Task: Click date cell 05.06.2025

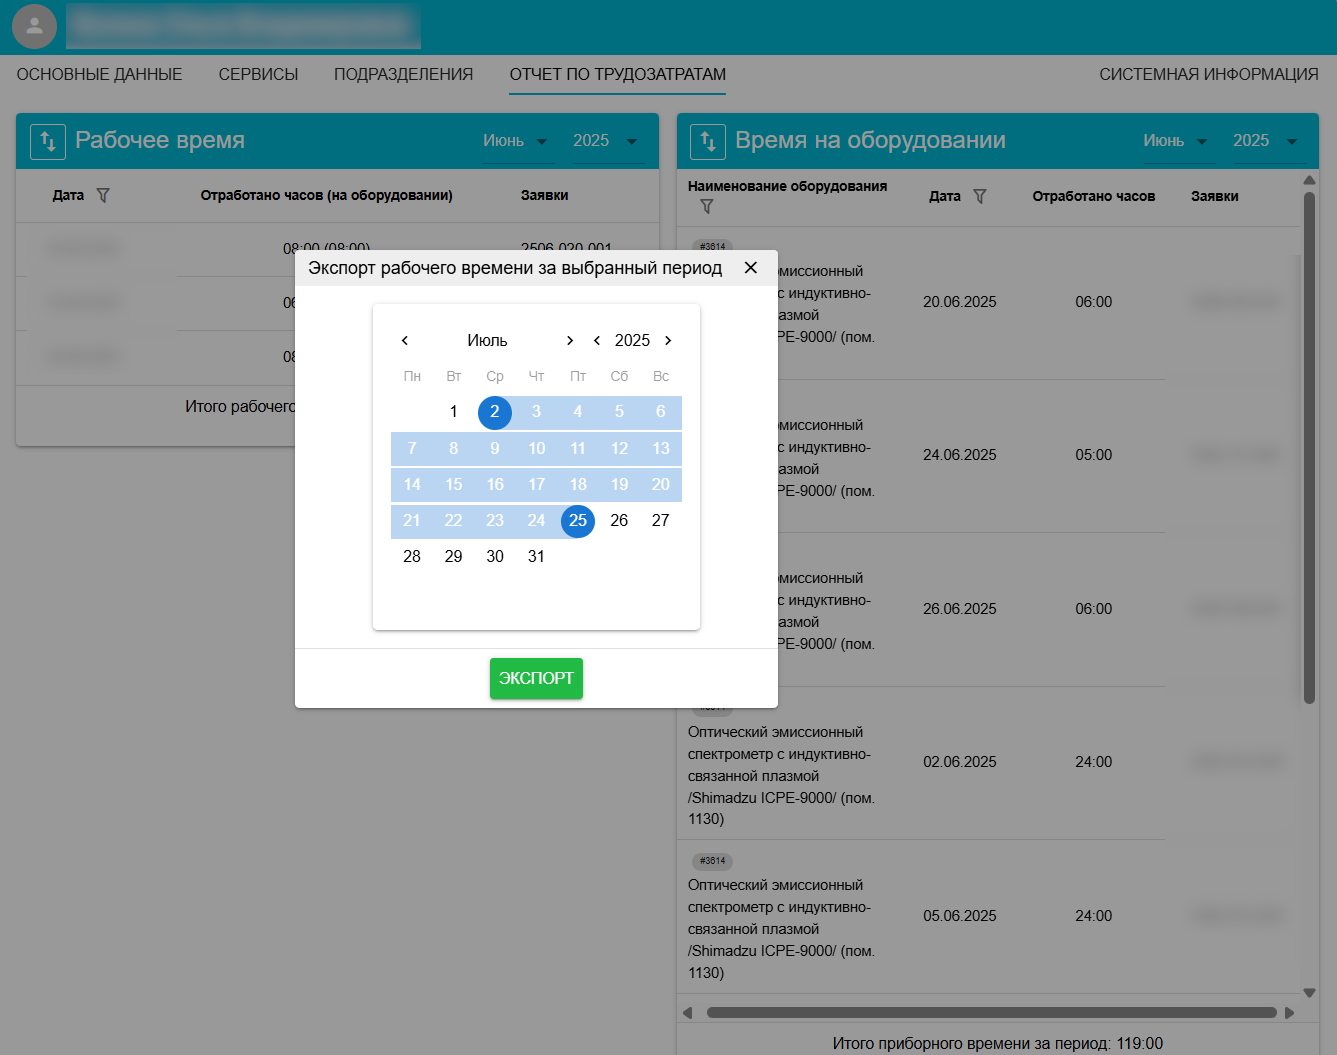Action: (960, 916)
